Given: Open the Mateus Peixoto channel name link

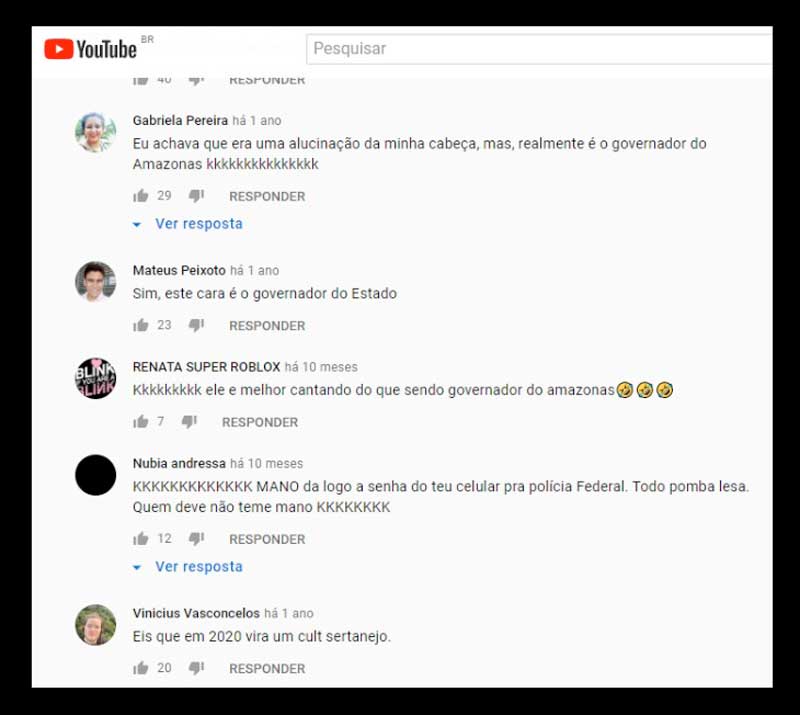Looking at the screenshot, I should coord(179,270).
